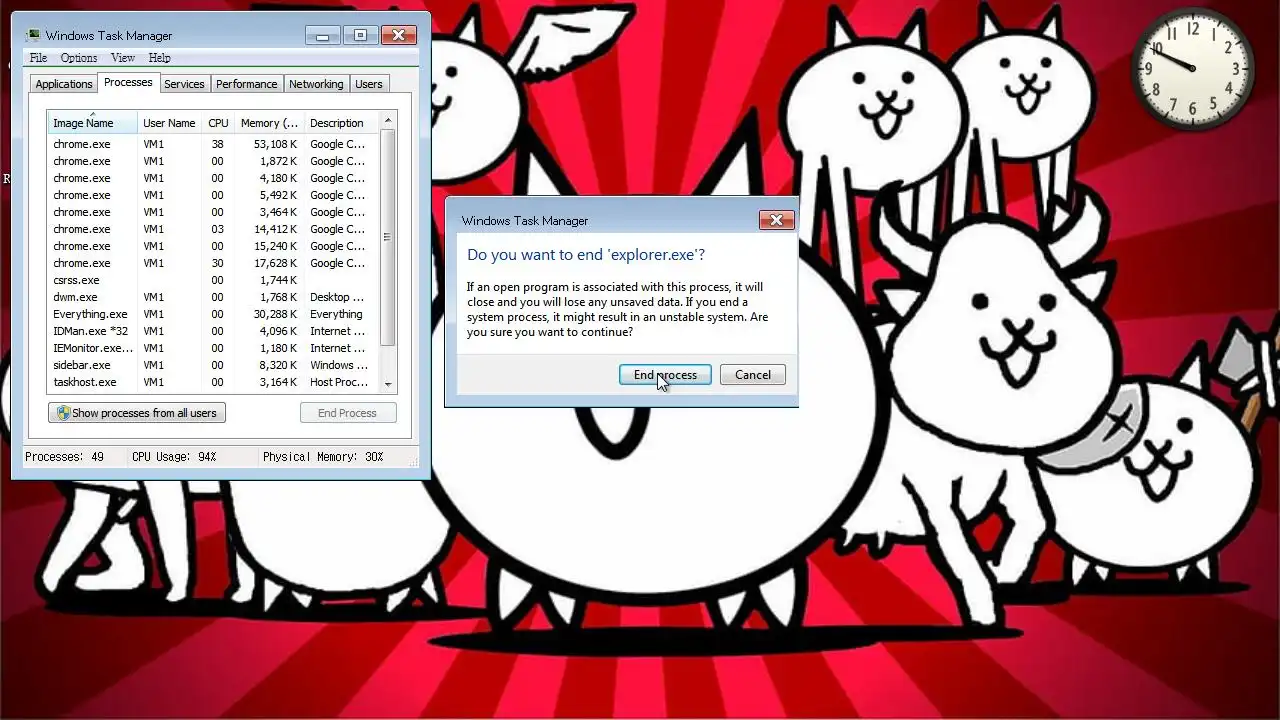Viewport: 1280px width, 720px height.
Task: Open the View menu
Action: pyautogui.click(x=123, y=58)
